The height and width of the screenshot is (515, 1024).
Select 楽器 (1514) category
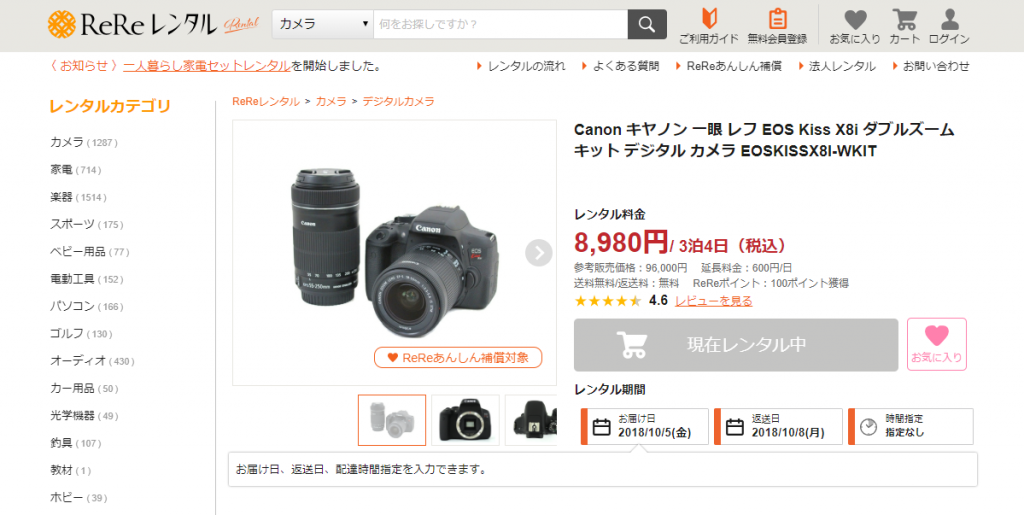[78, 197]
